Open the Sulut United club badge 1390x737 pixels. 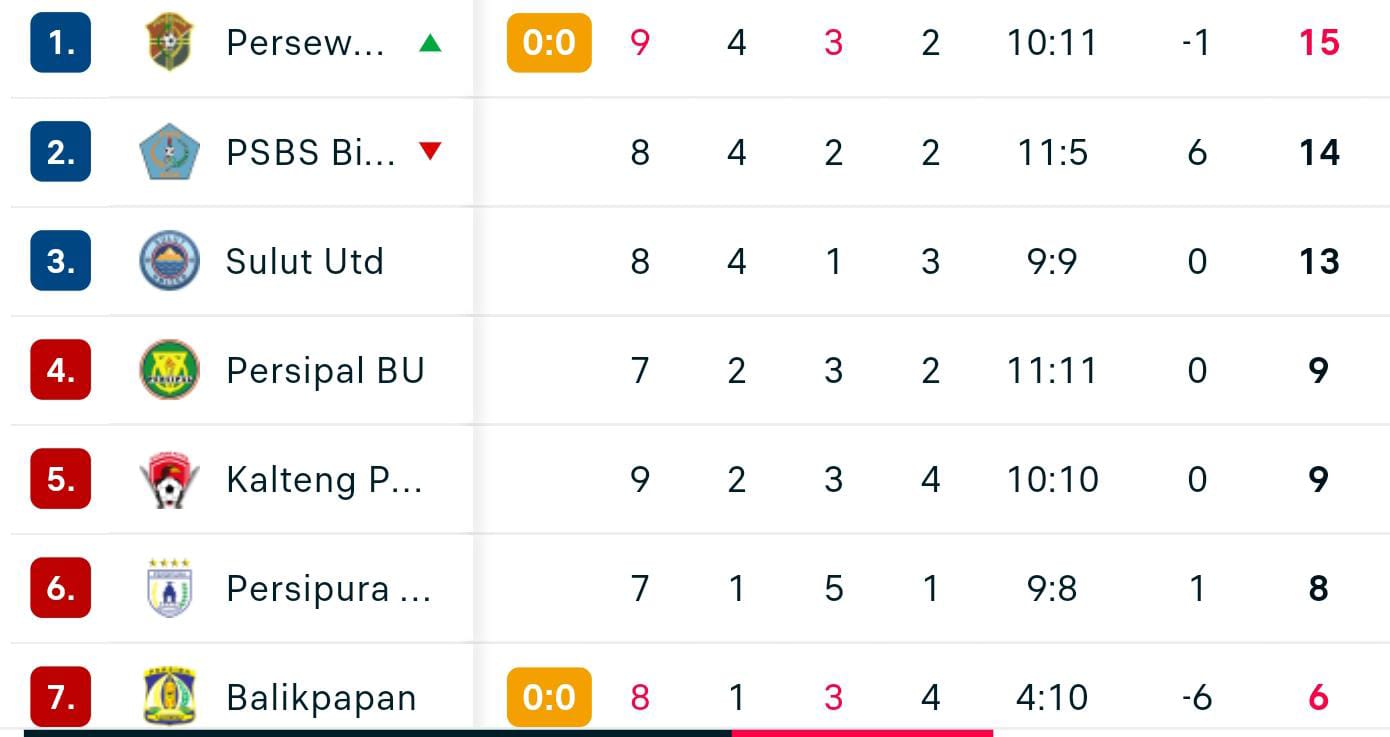169,261
